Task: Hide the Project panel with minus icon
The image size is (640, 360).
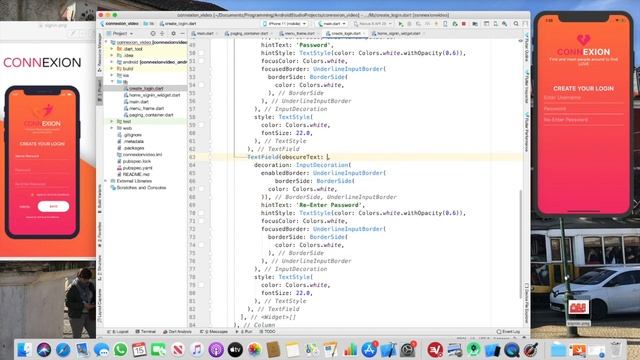Action: tap(182, 33)
